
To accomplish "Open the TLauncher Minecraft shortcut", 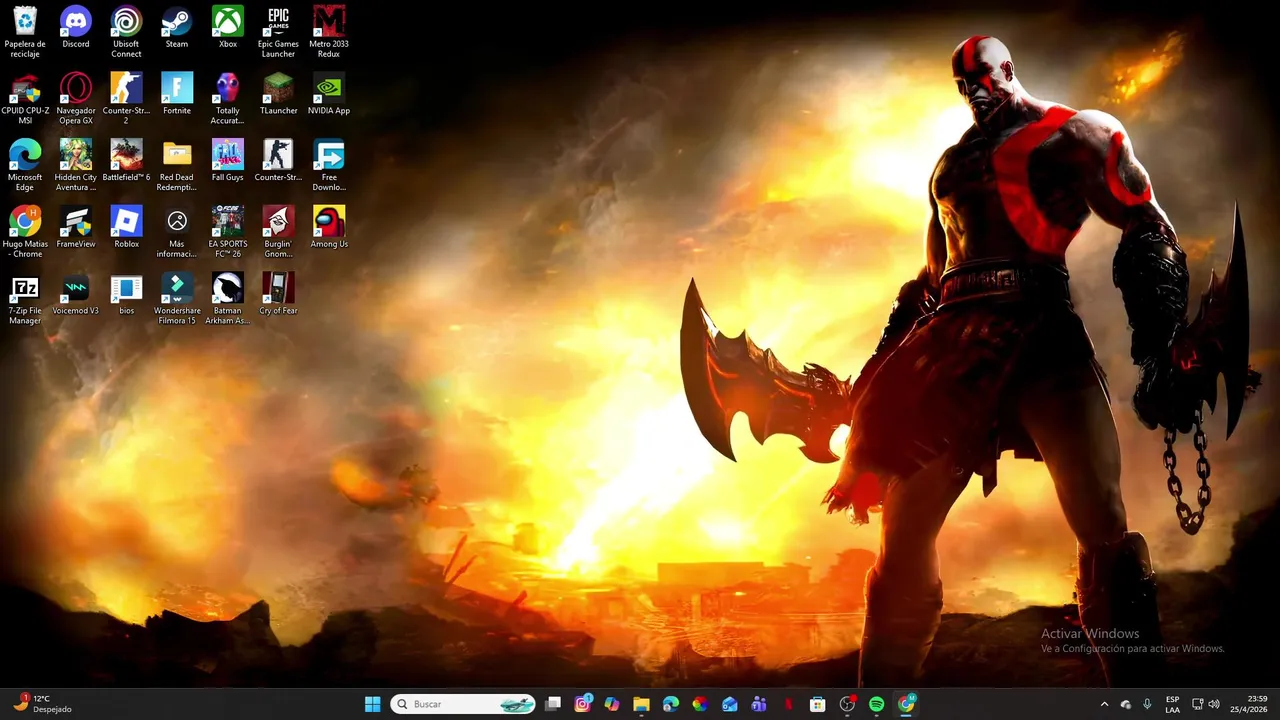I will click(x=278, y=94).
